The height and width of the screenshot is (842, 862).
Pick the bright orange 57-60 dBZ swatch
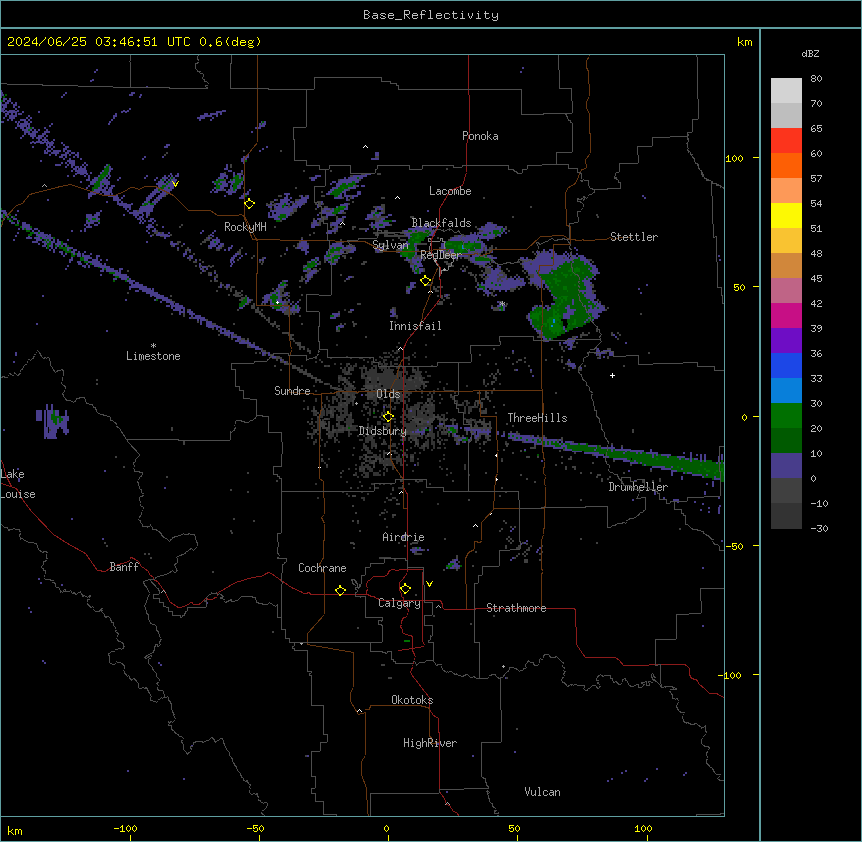[x=786, y=165]
